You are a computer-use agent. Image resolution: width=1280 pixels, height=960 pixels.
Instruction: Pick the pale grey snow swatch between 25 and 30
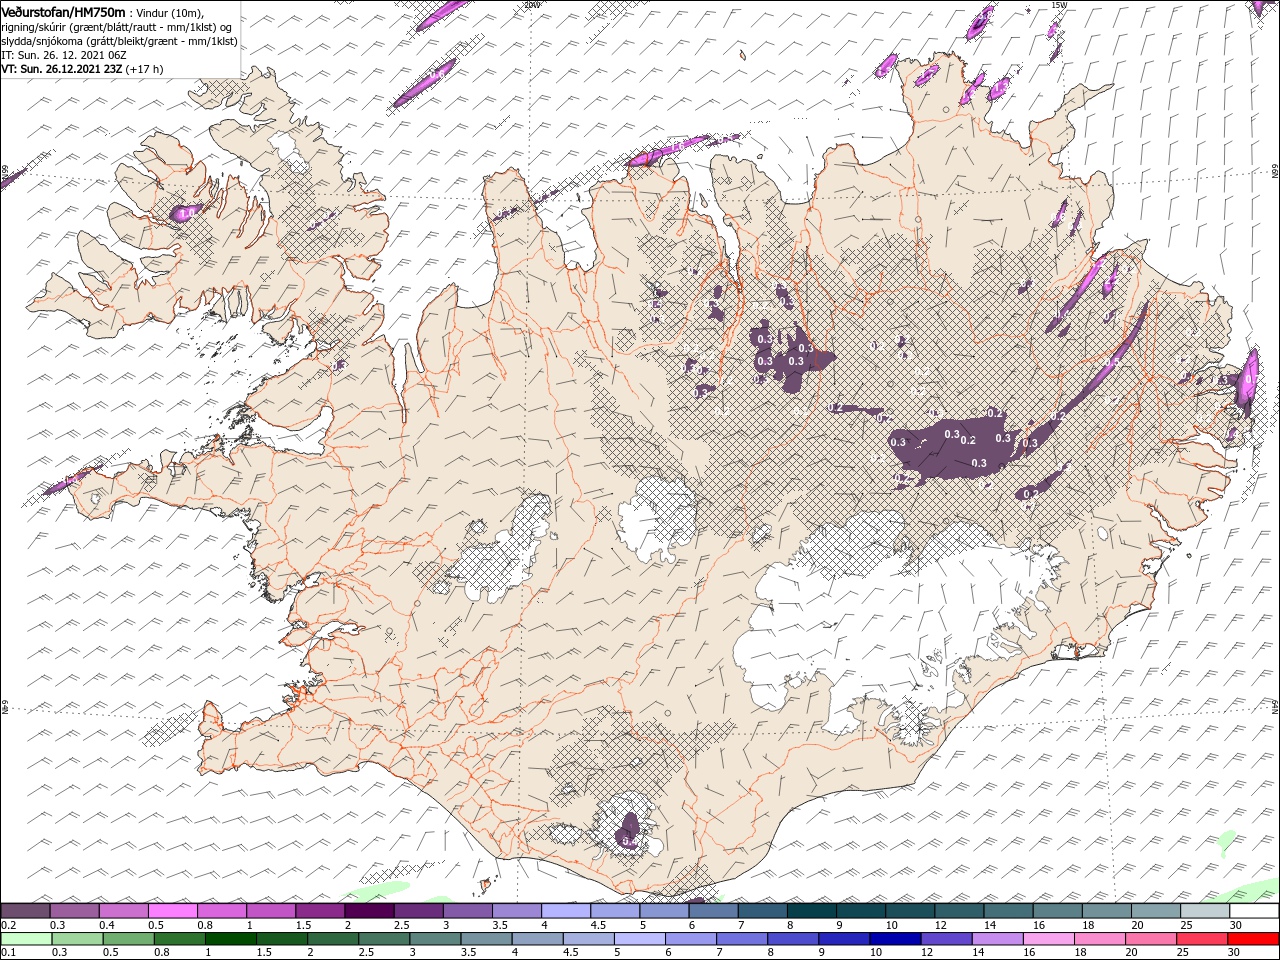coord(1205,911)
